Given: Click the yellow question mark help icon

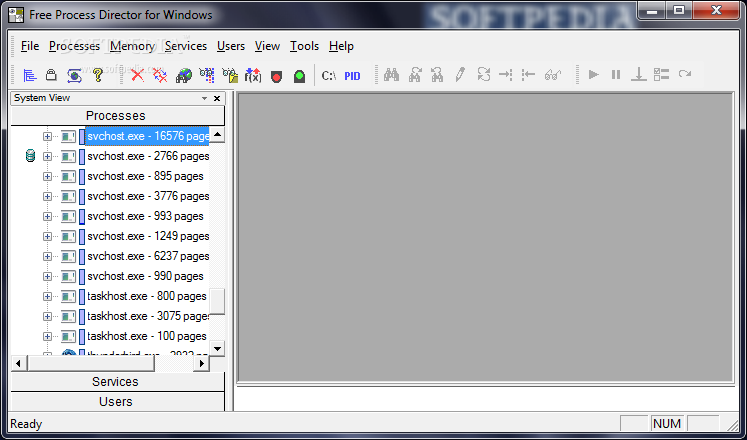Looking at the screenshot, I should click(98, 75).
